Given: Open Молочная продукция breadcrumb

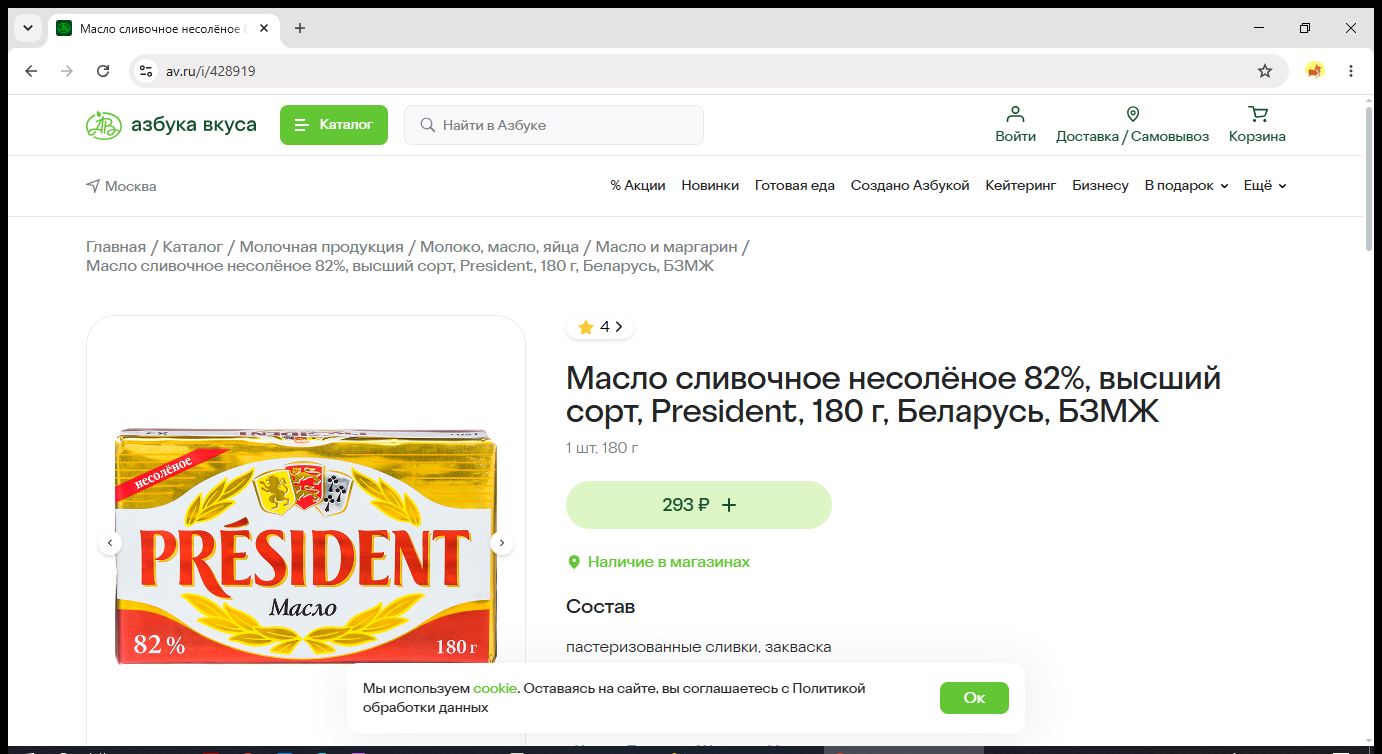Looking at the screenshot, I should [322, 246].
